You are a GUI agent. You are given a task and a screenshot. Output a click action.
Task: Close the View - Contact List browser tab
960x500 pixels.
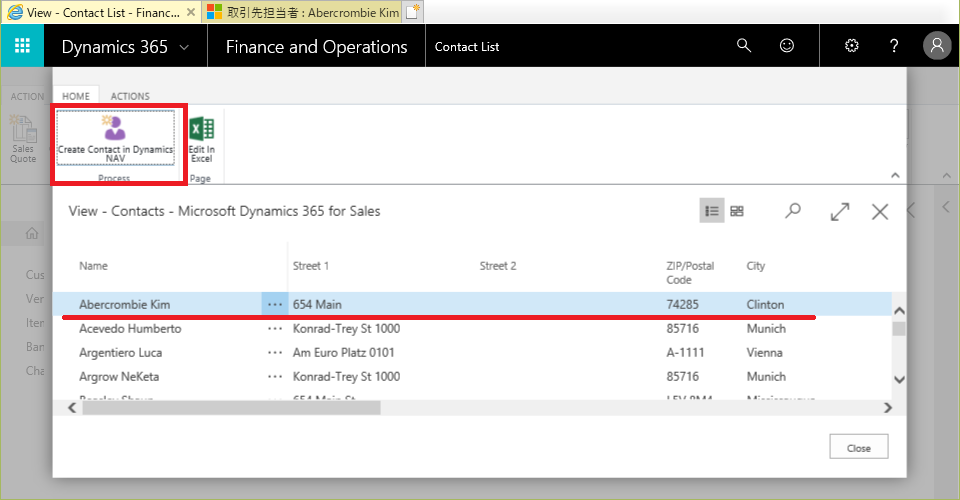[x=190, y=12]
